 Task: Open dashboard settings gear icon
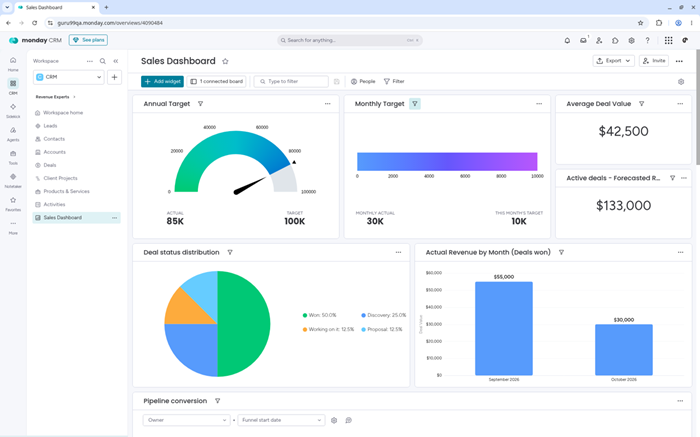point(681,82)
